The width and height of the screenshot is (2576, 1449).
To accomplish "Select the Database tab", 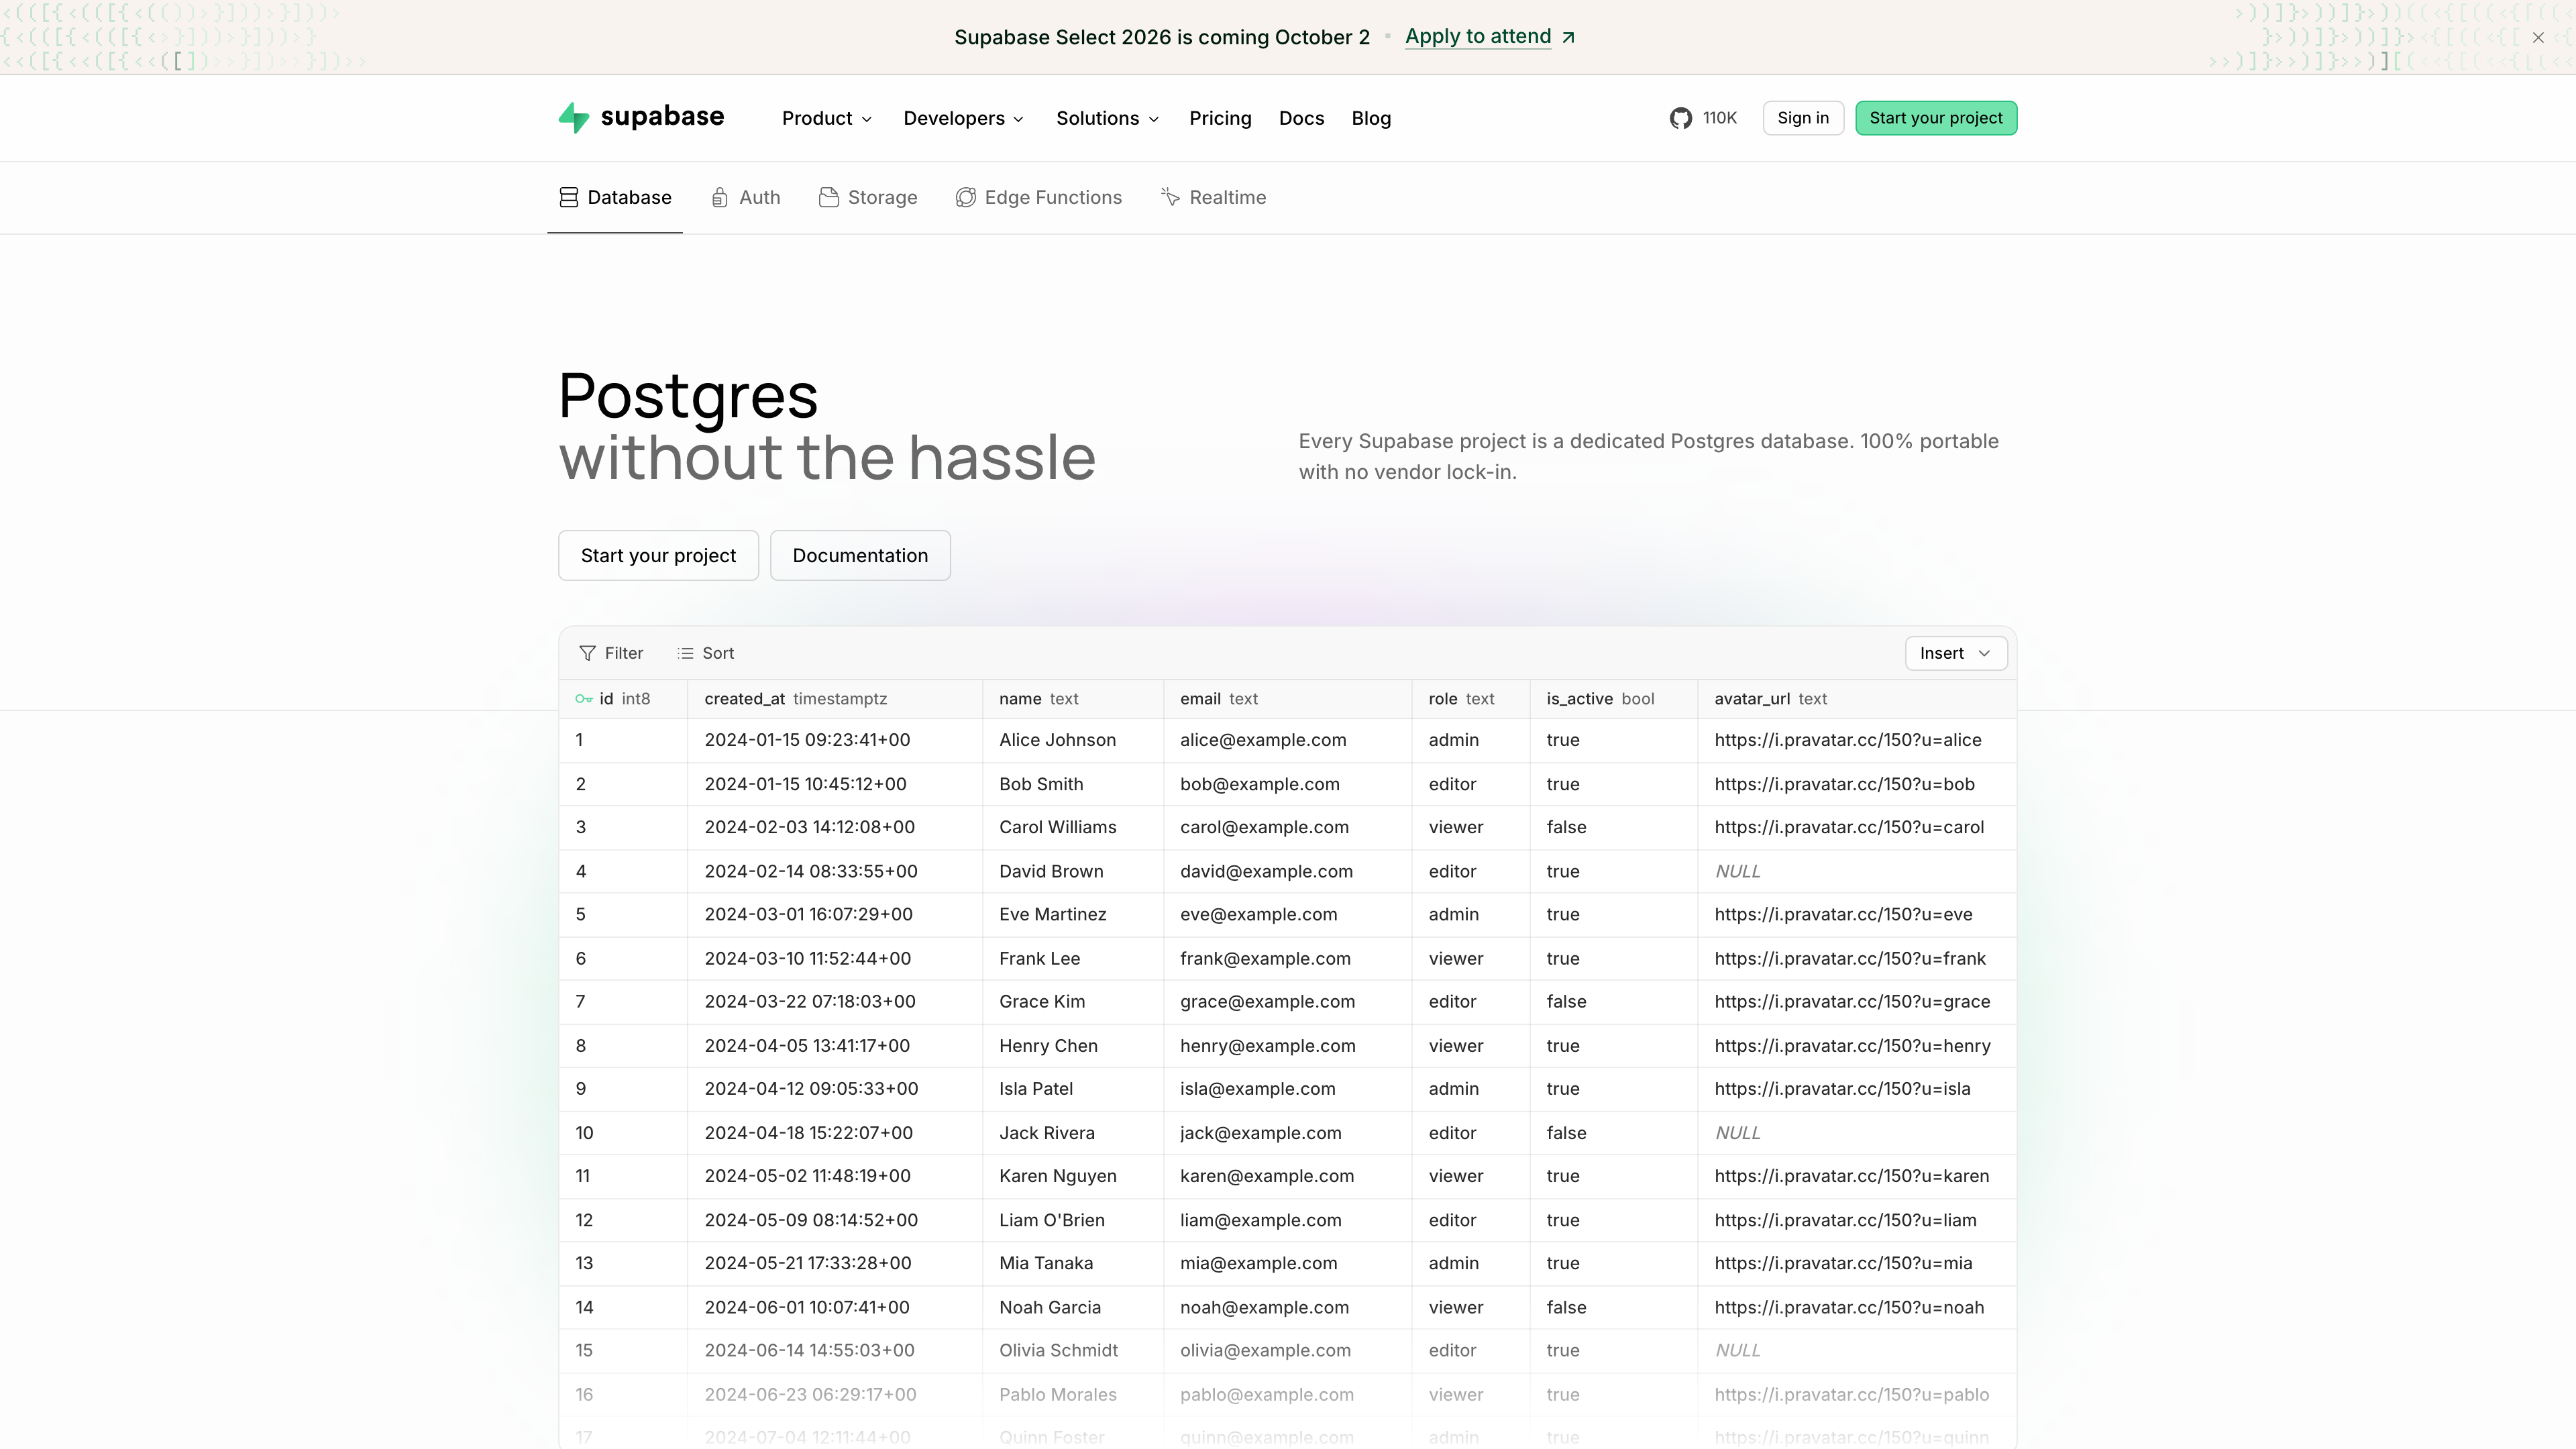I will (x=615, y=197).
